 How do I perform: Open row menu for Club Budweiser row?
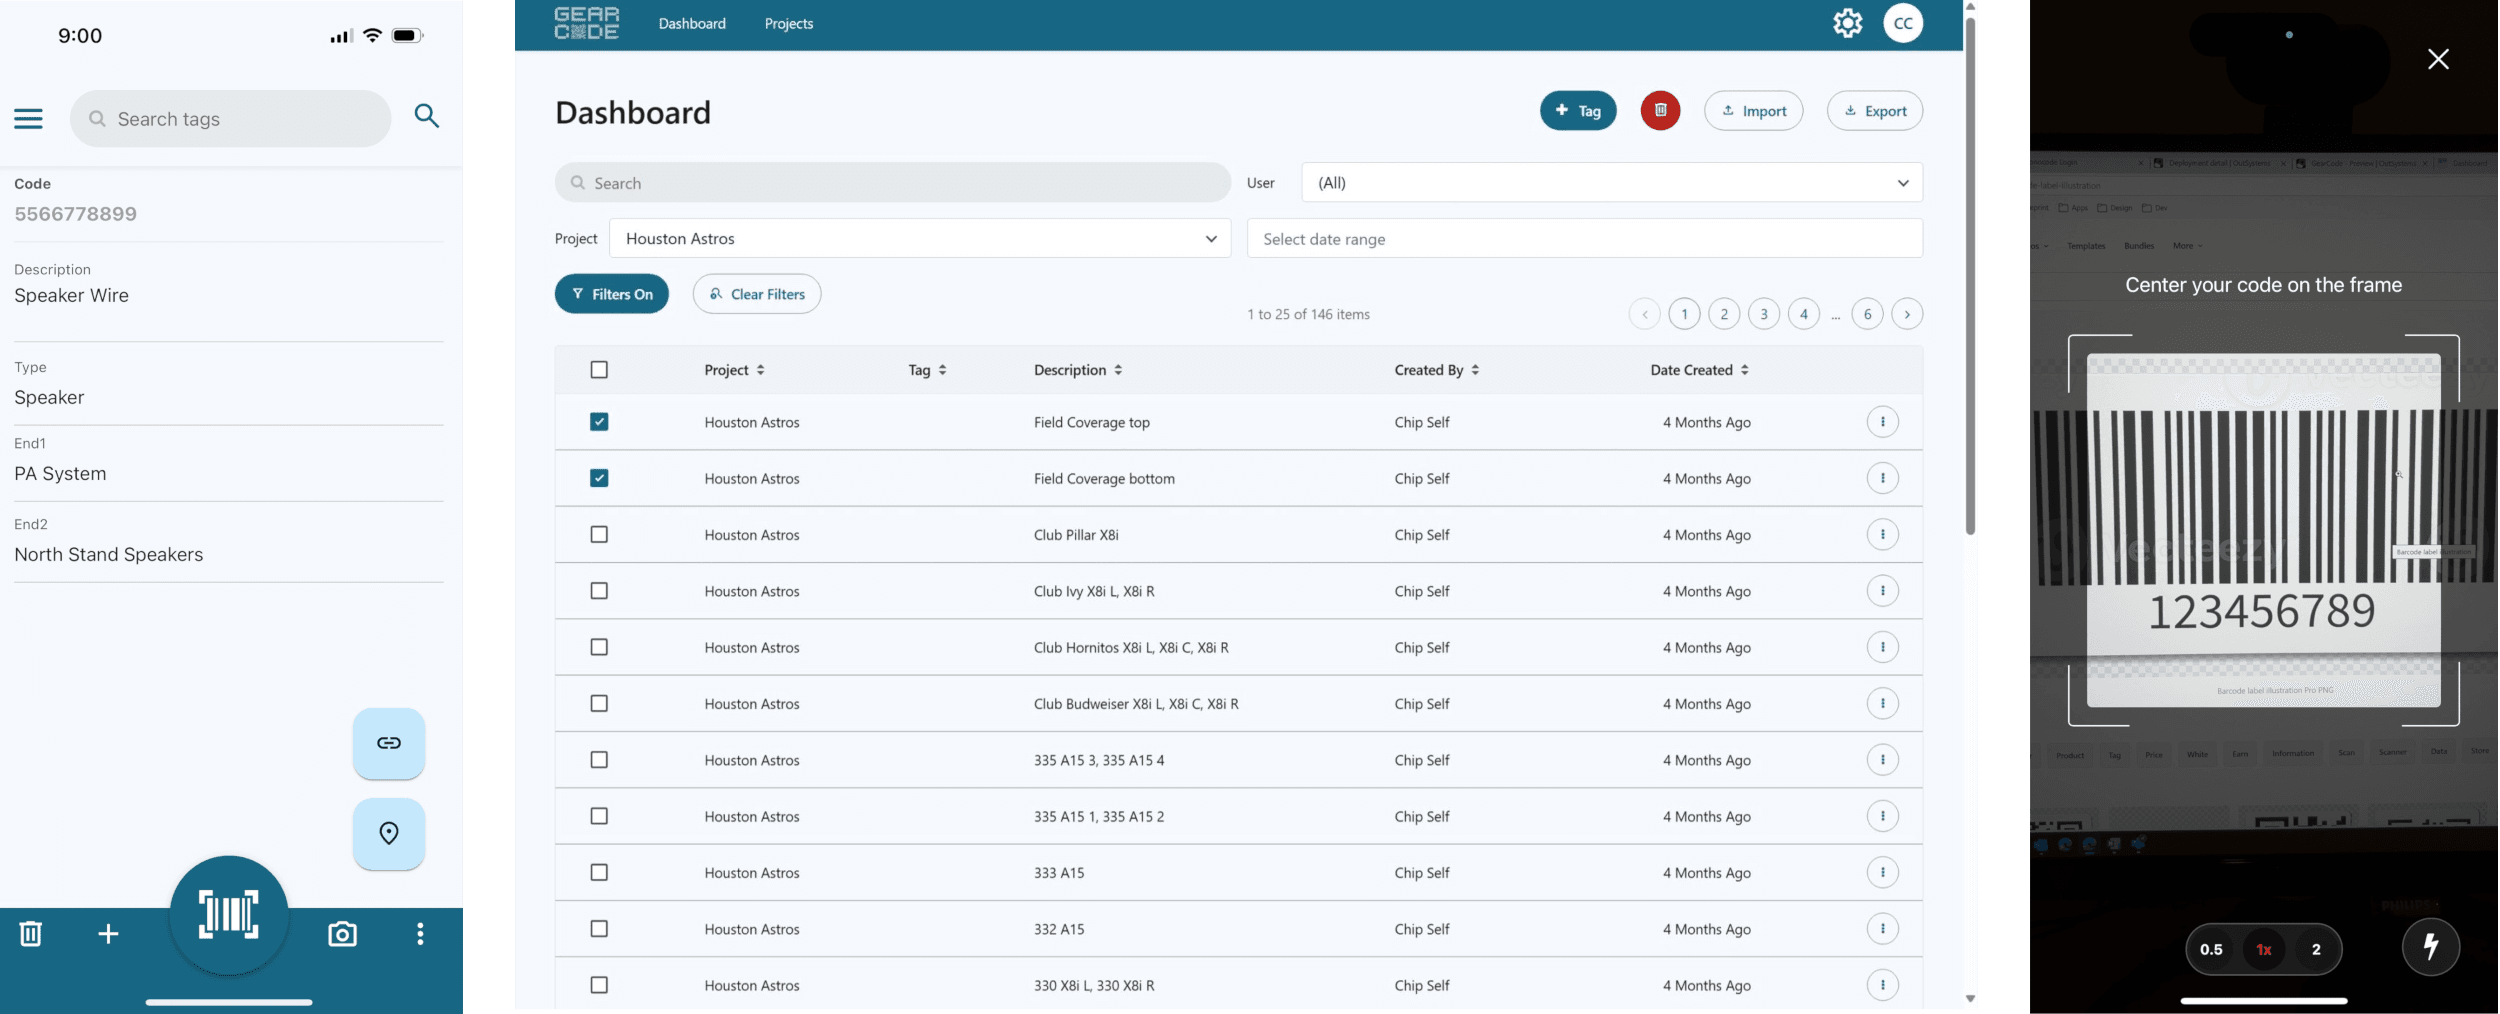1882,704
